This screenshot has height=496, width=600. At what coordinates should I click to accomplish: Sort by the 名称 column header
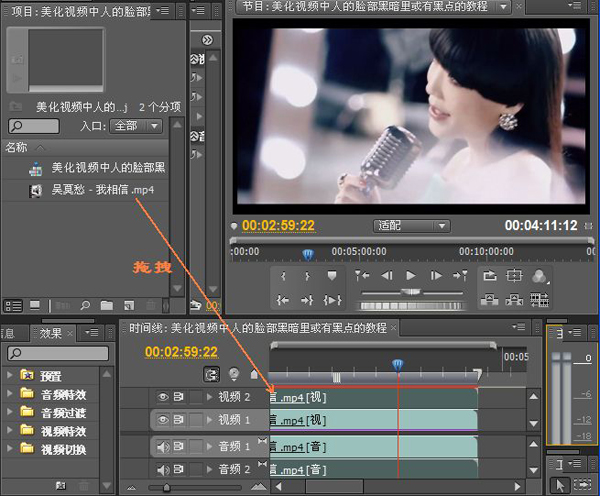[x=16, y=147]
